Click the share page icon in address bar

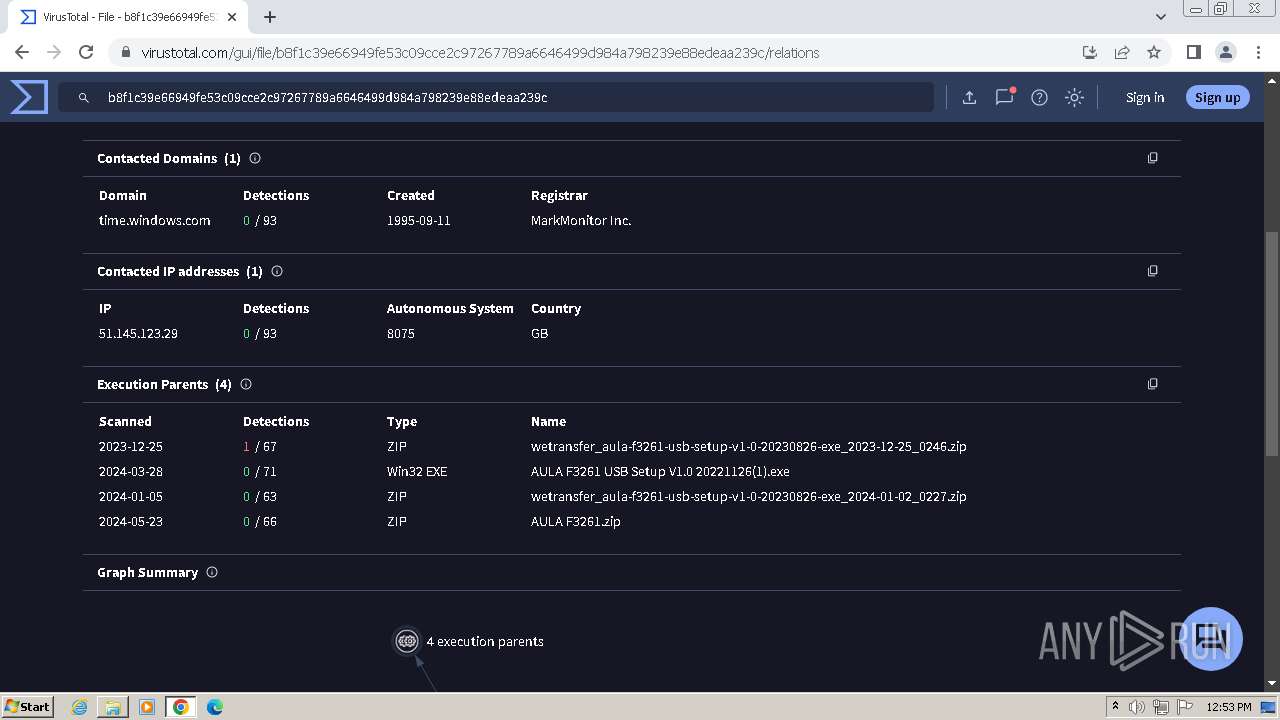tap(1122, 52)
